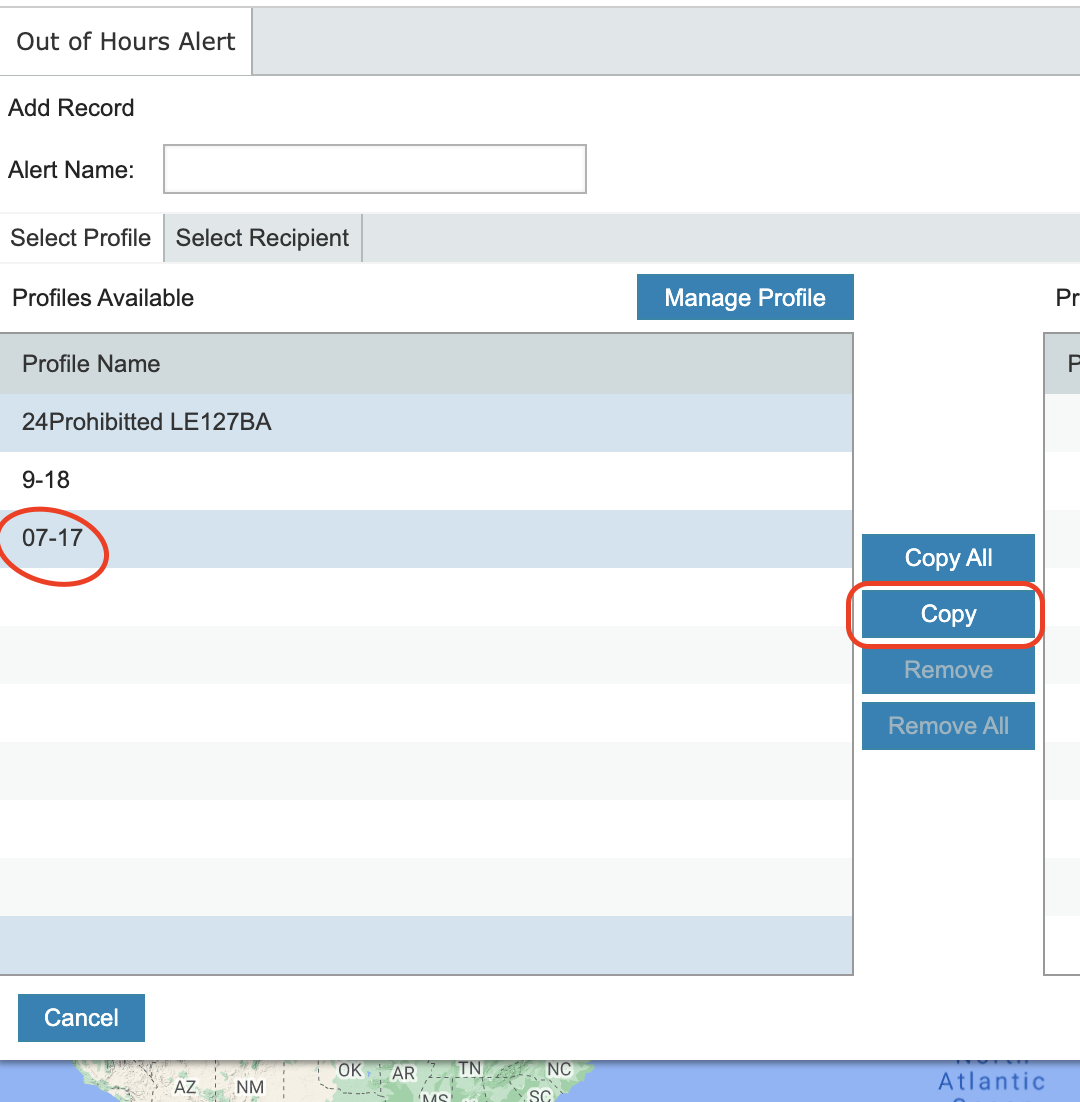Click the NM state label on the map
1080x1102 pixels.
coord(250,1087)
